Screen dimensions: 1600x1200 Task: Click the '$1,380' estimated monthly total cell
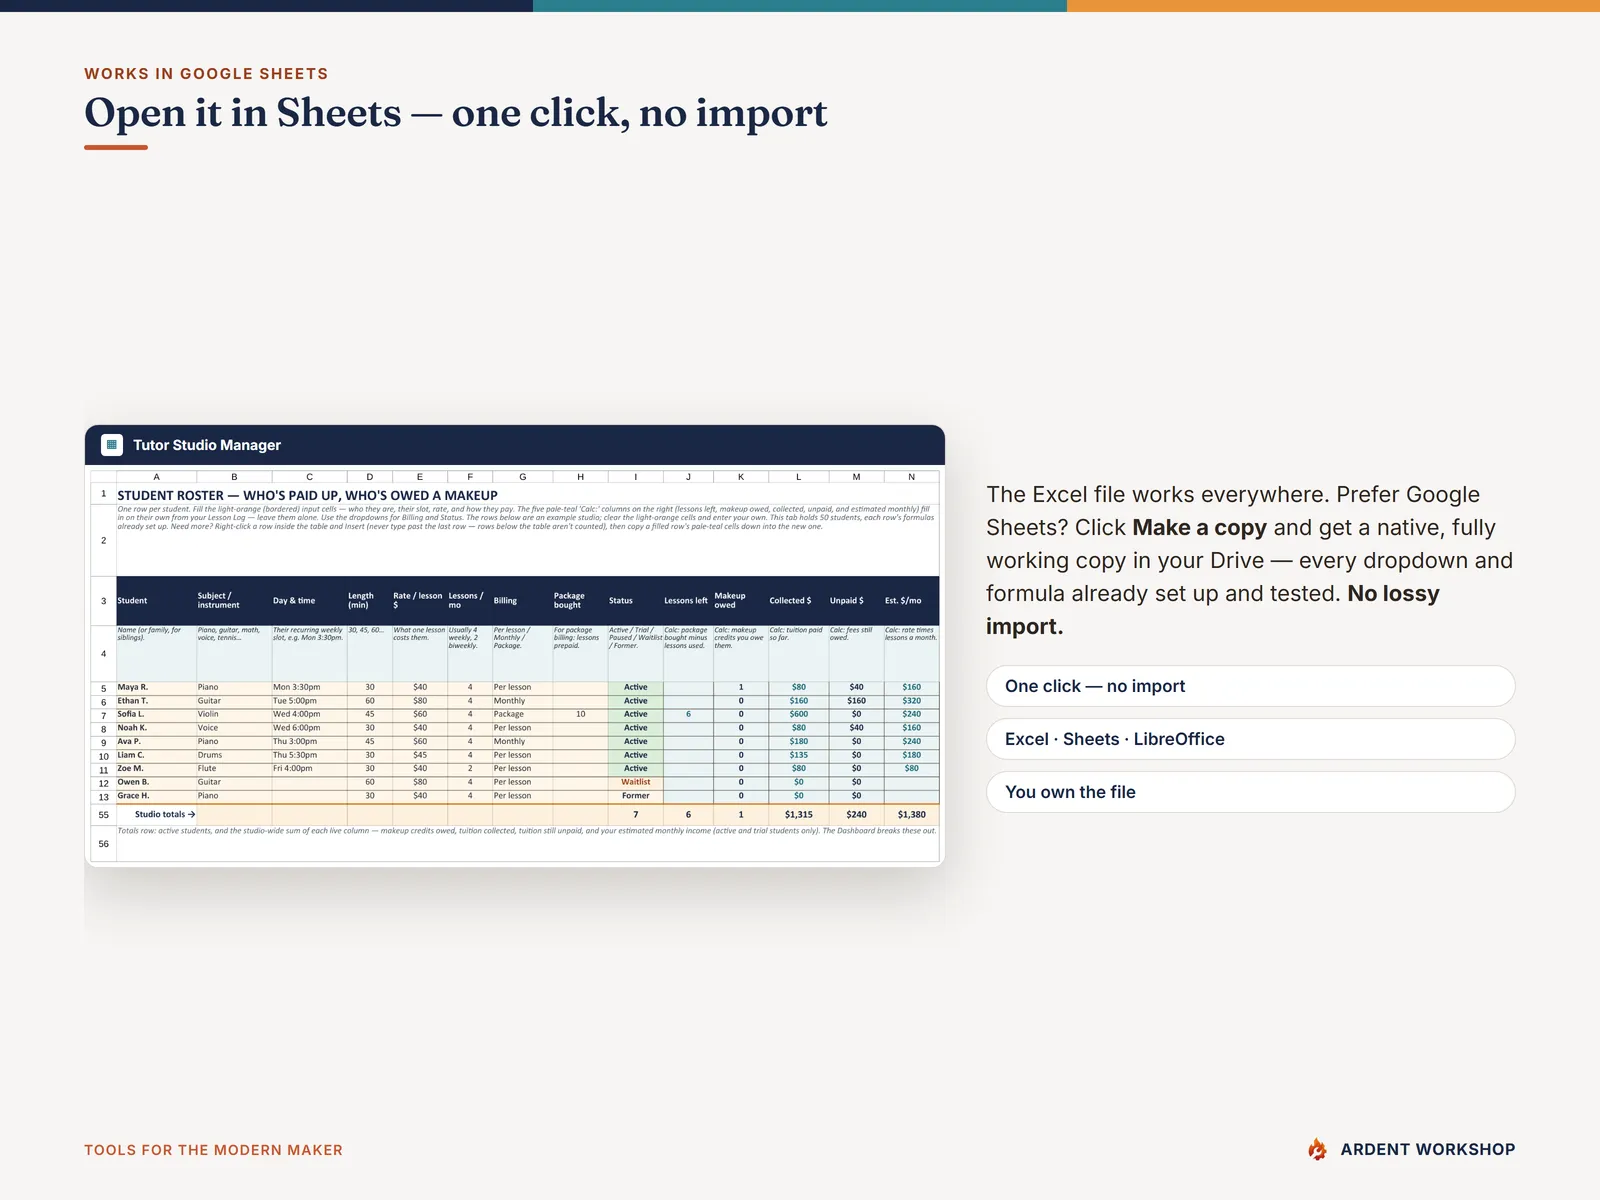911,815
